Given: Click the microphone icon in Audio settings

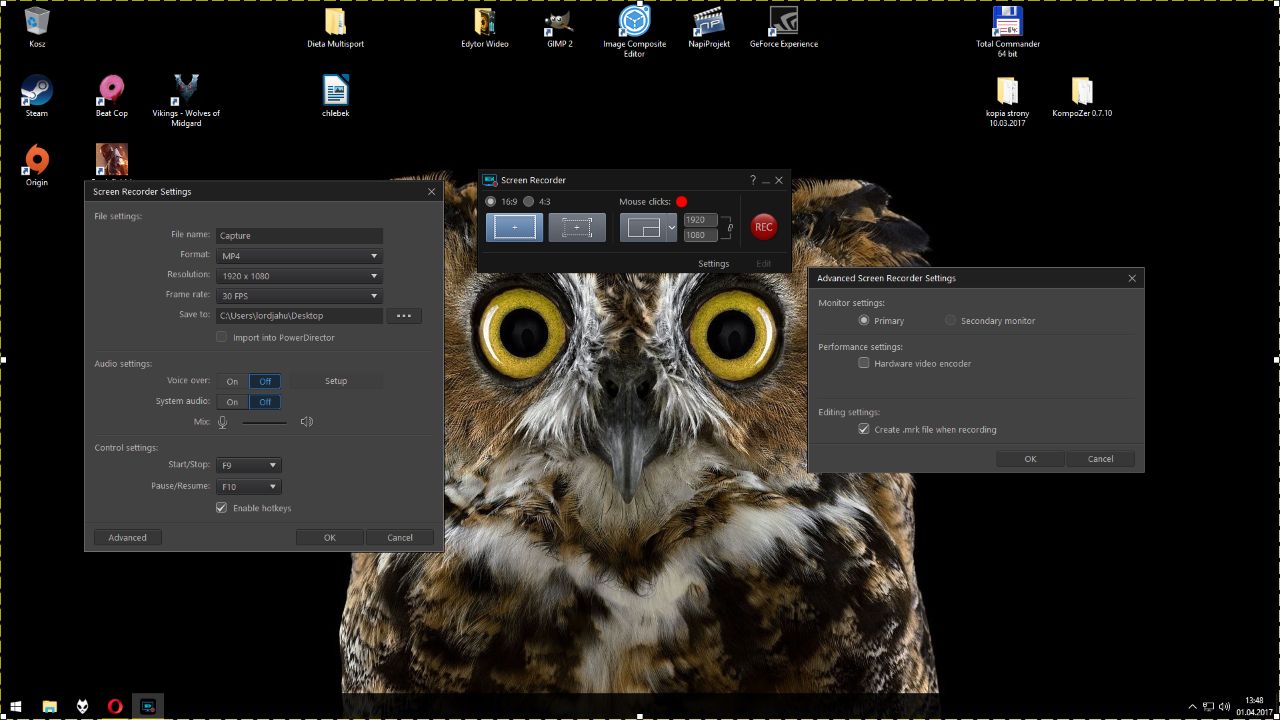Looking at the screenshot, I should pos(223,422).
